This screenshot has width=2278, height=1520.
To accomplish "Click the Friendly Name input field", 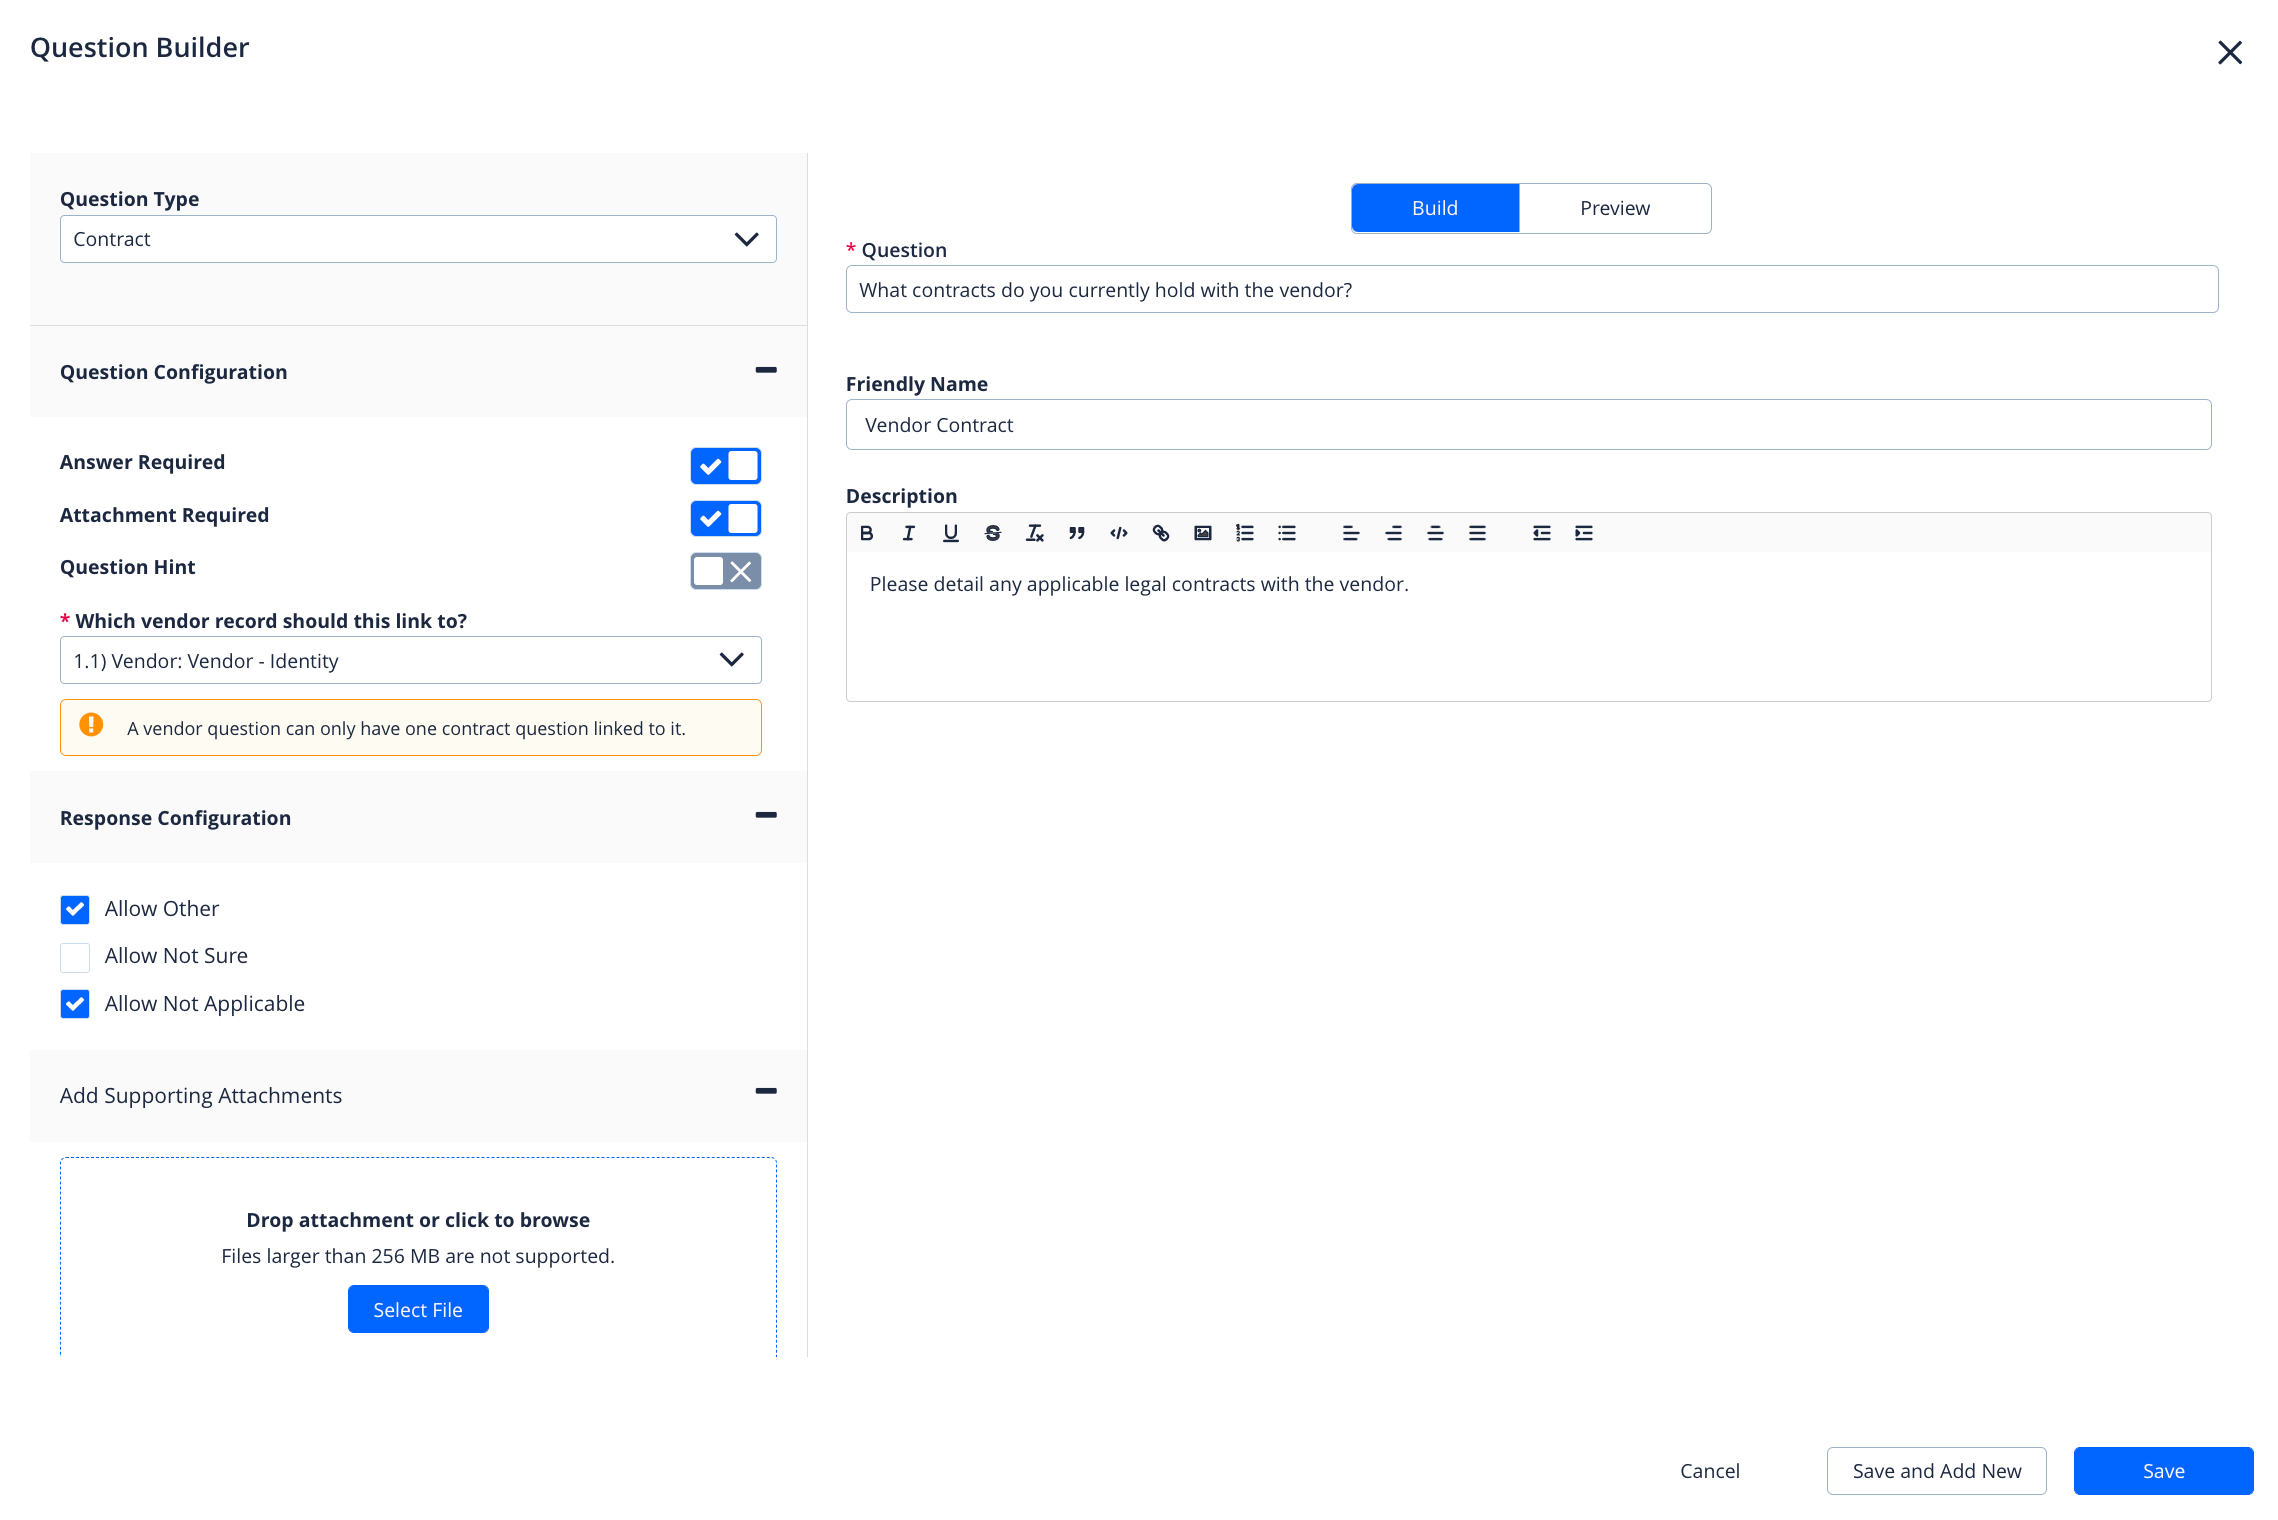I will tap(1527, 425).
